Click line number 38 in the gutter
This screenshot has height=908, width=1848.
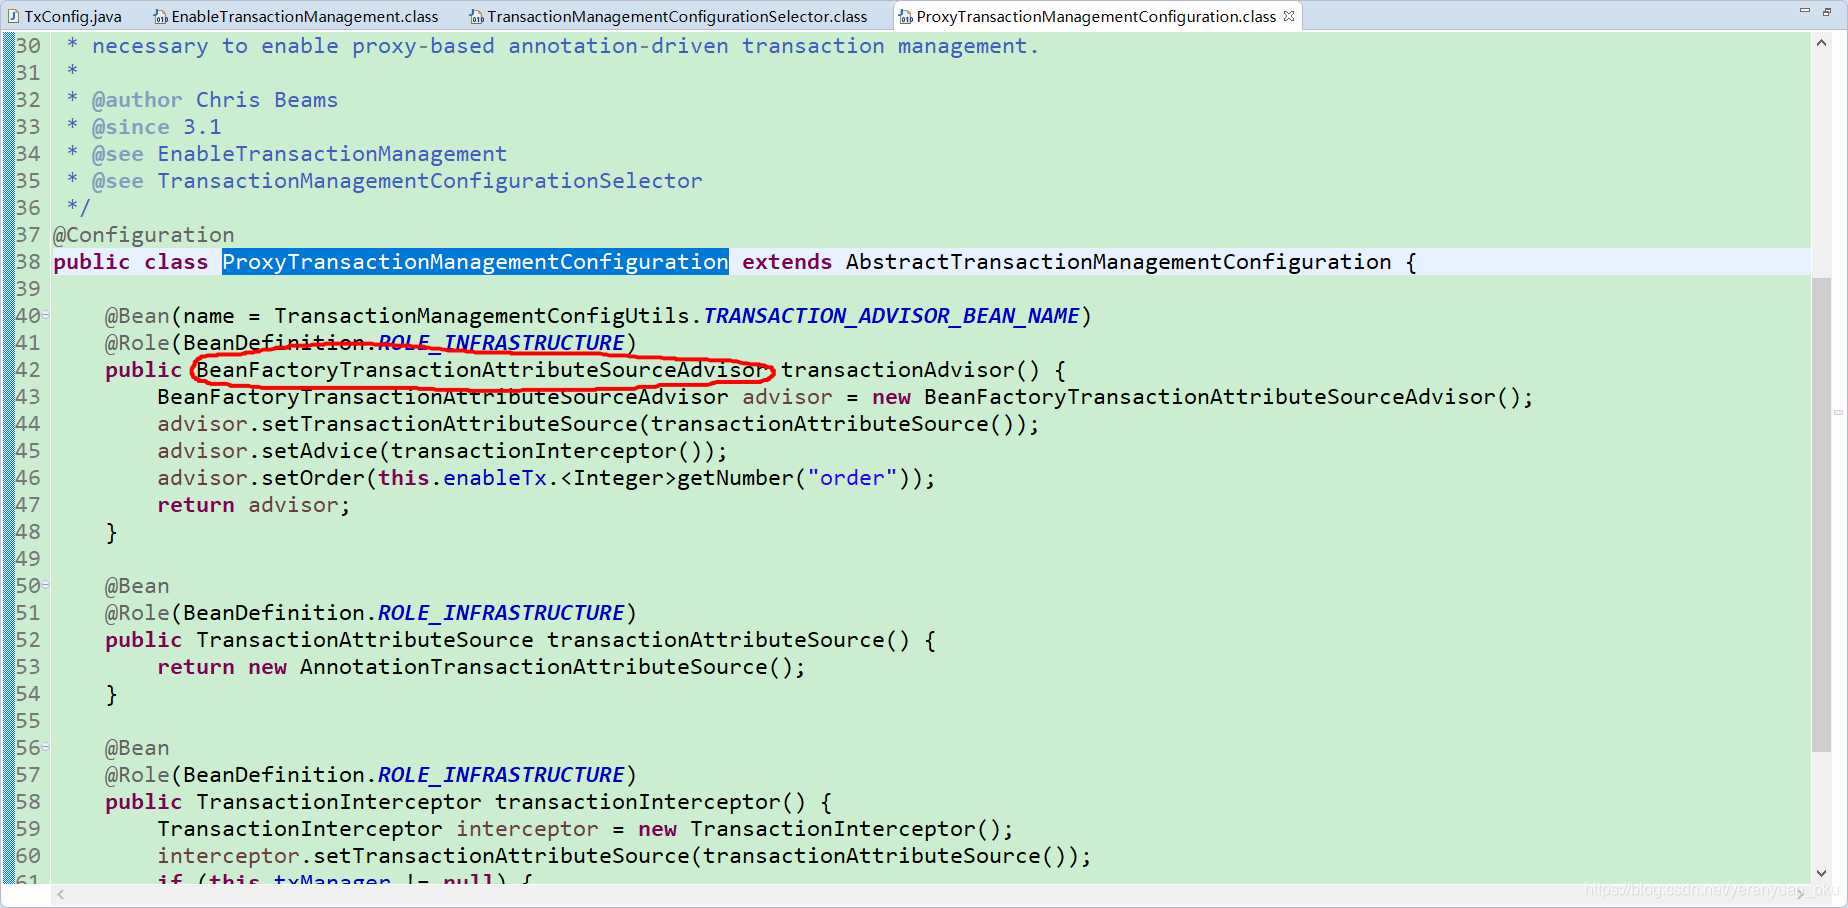pyautogui.click(x=28, y=262)
